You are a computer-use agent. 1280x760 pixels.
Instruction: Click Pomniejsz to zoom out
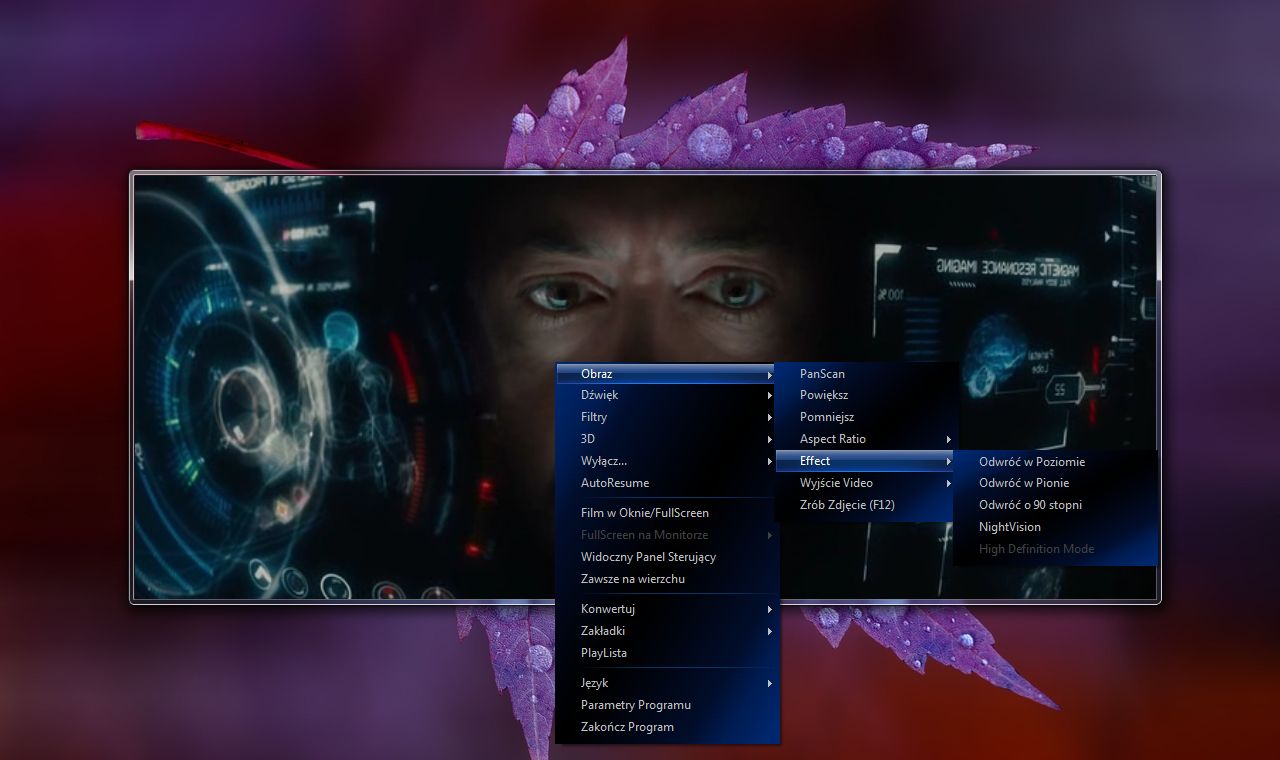tap(866, 417)
